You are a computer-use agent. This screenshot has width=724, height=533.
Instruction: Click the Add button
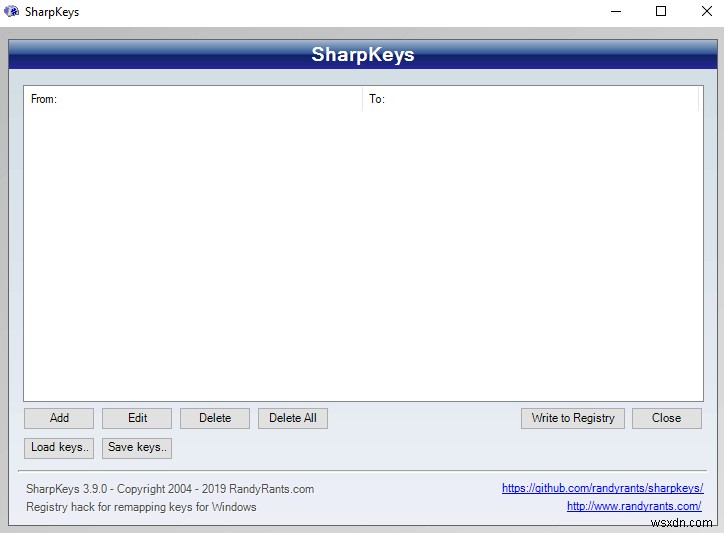[59, 418]
